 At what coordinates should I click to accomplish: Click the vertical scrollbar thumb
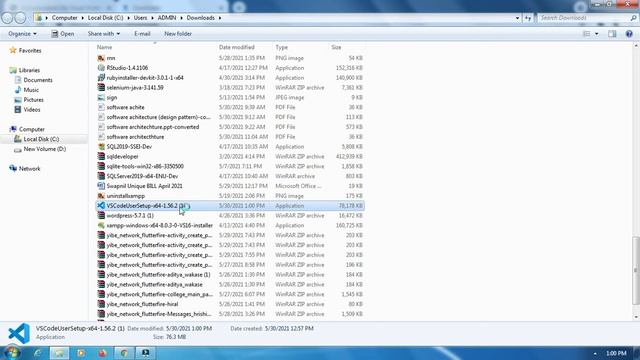click(x=636, y=270)
